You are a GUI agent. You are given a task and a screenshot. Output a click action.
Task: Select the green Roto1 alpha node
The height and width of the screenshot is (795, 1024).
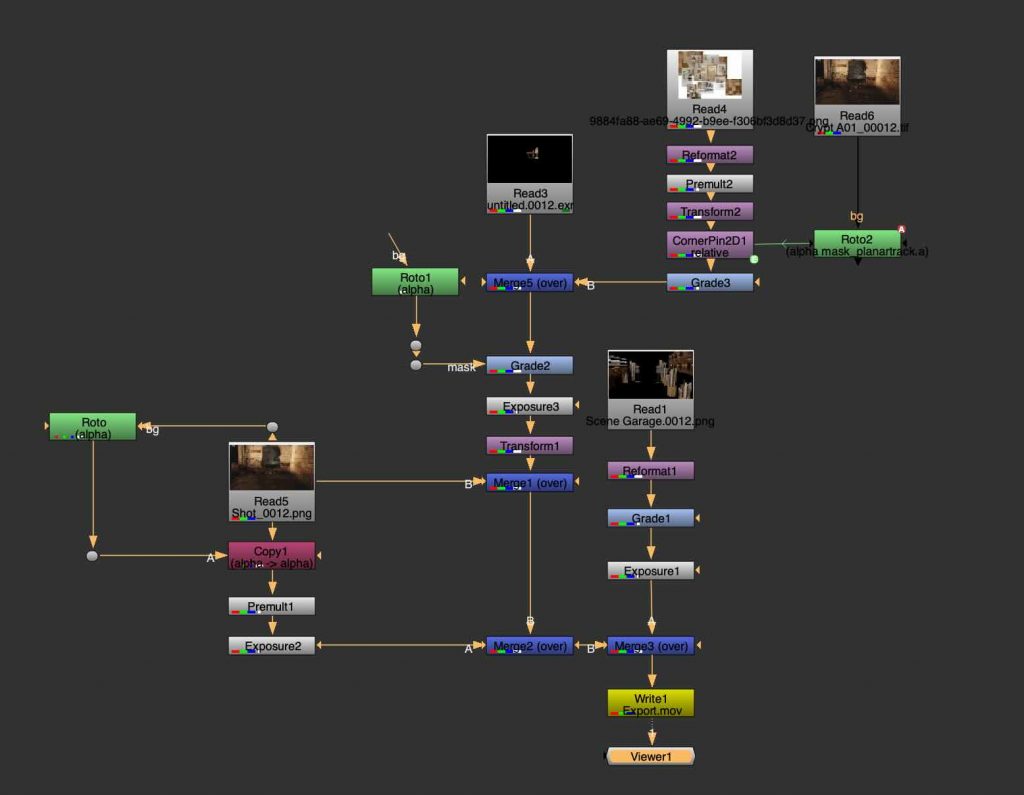tap(415, 282)
